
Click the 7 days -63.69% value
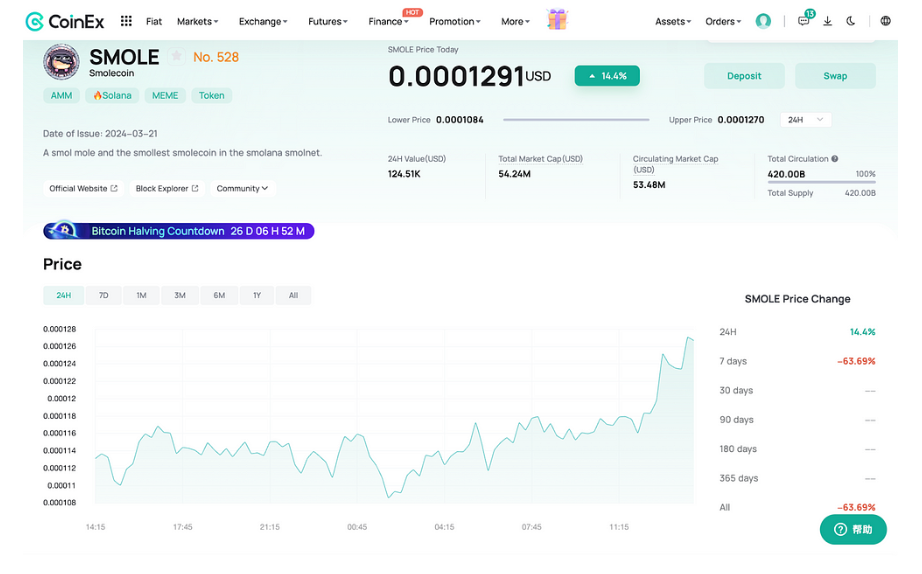[856, 361]
